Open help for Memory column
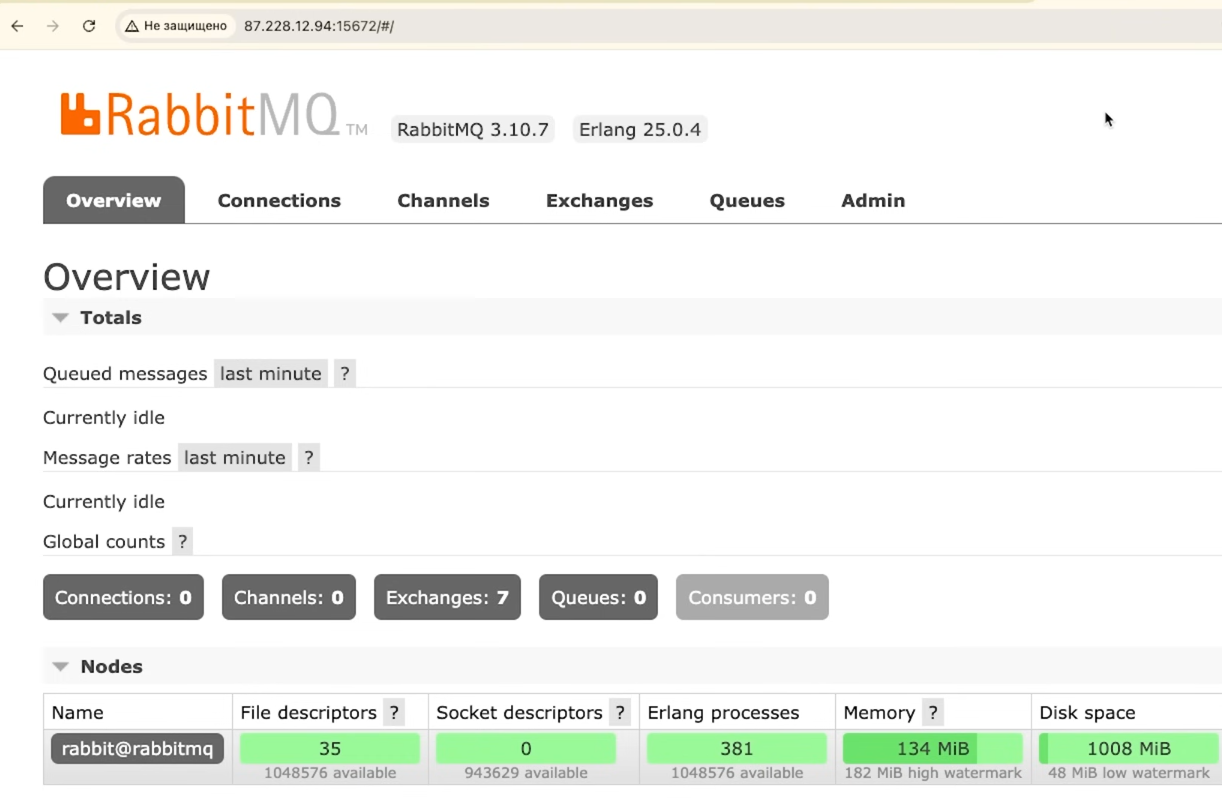The width and height of the screenshot is (1222, 802). pos(932,712)
